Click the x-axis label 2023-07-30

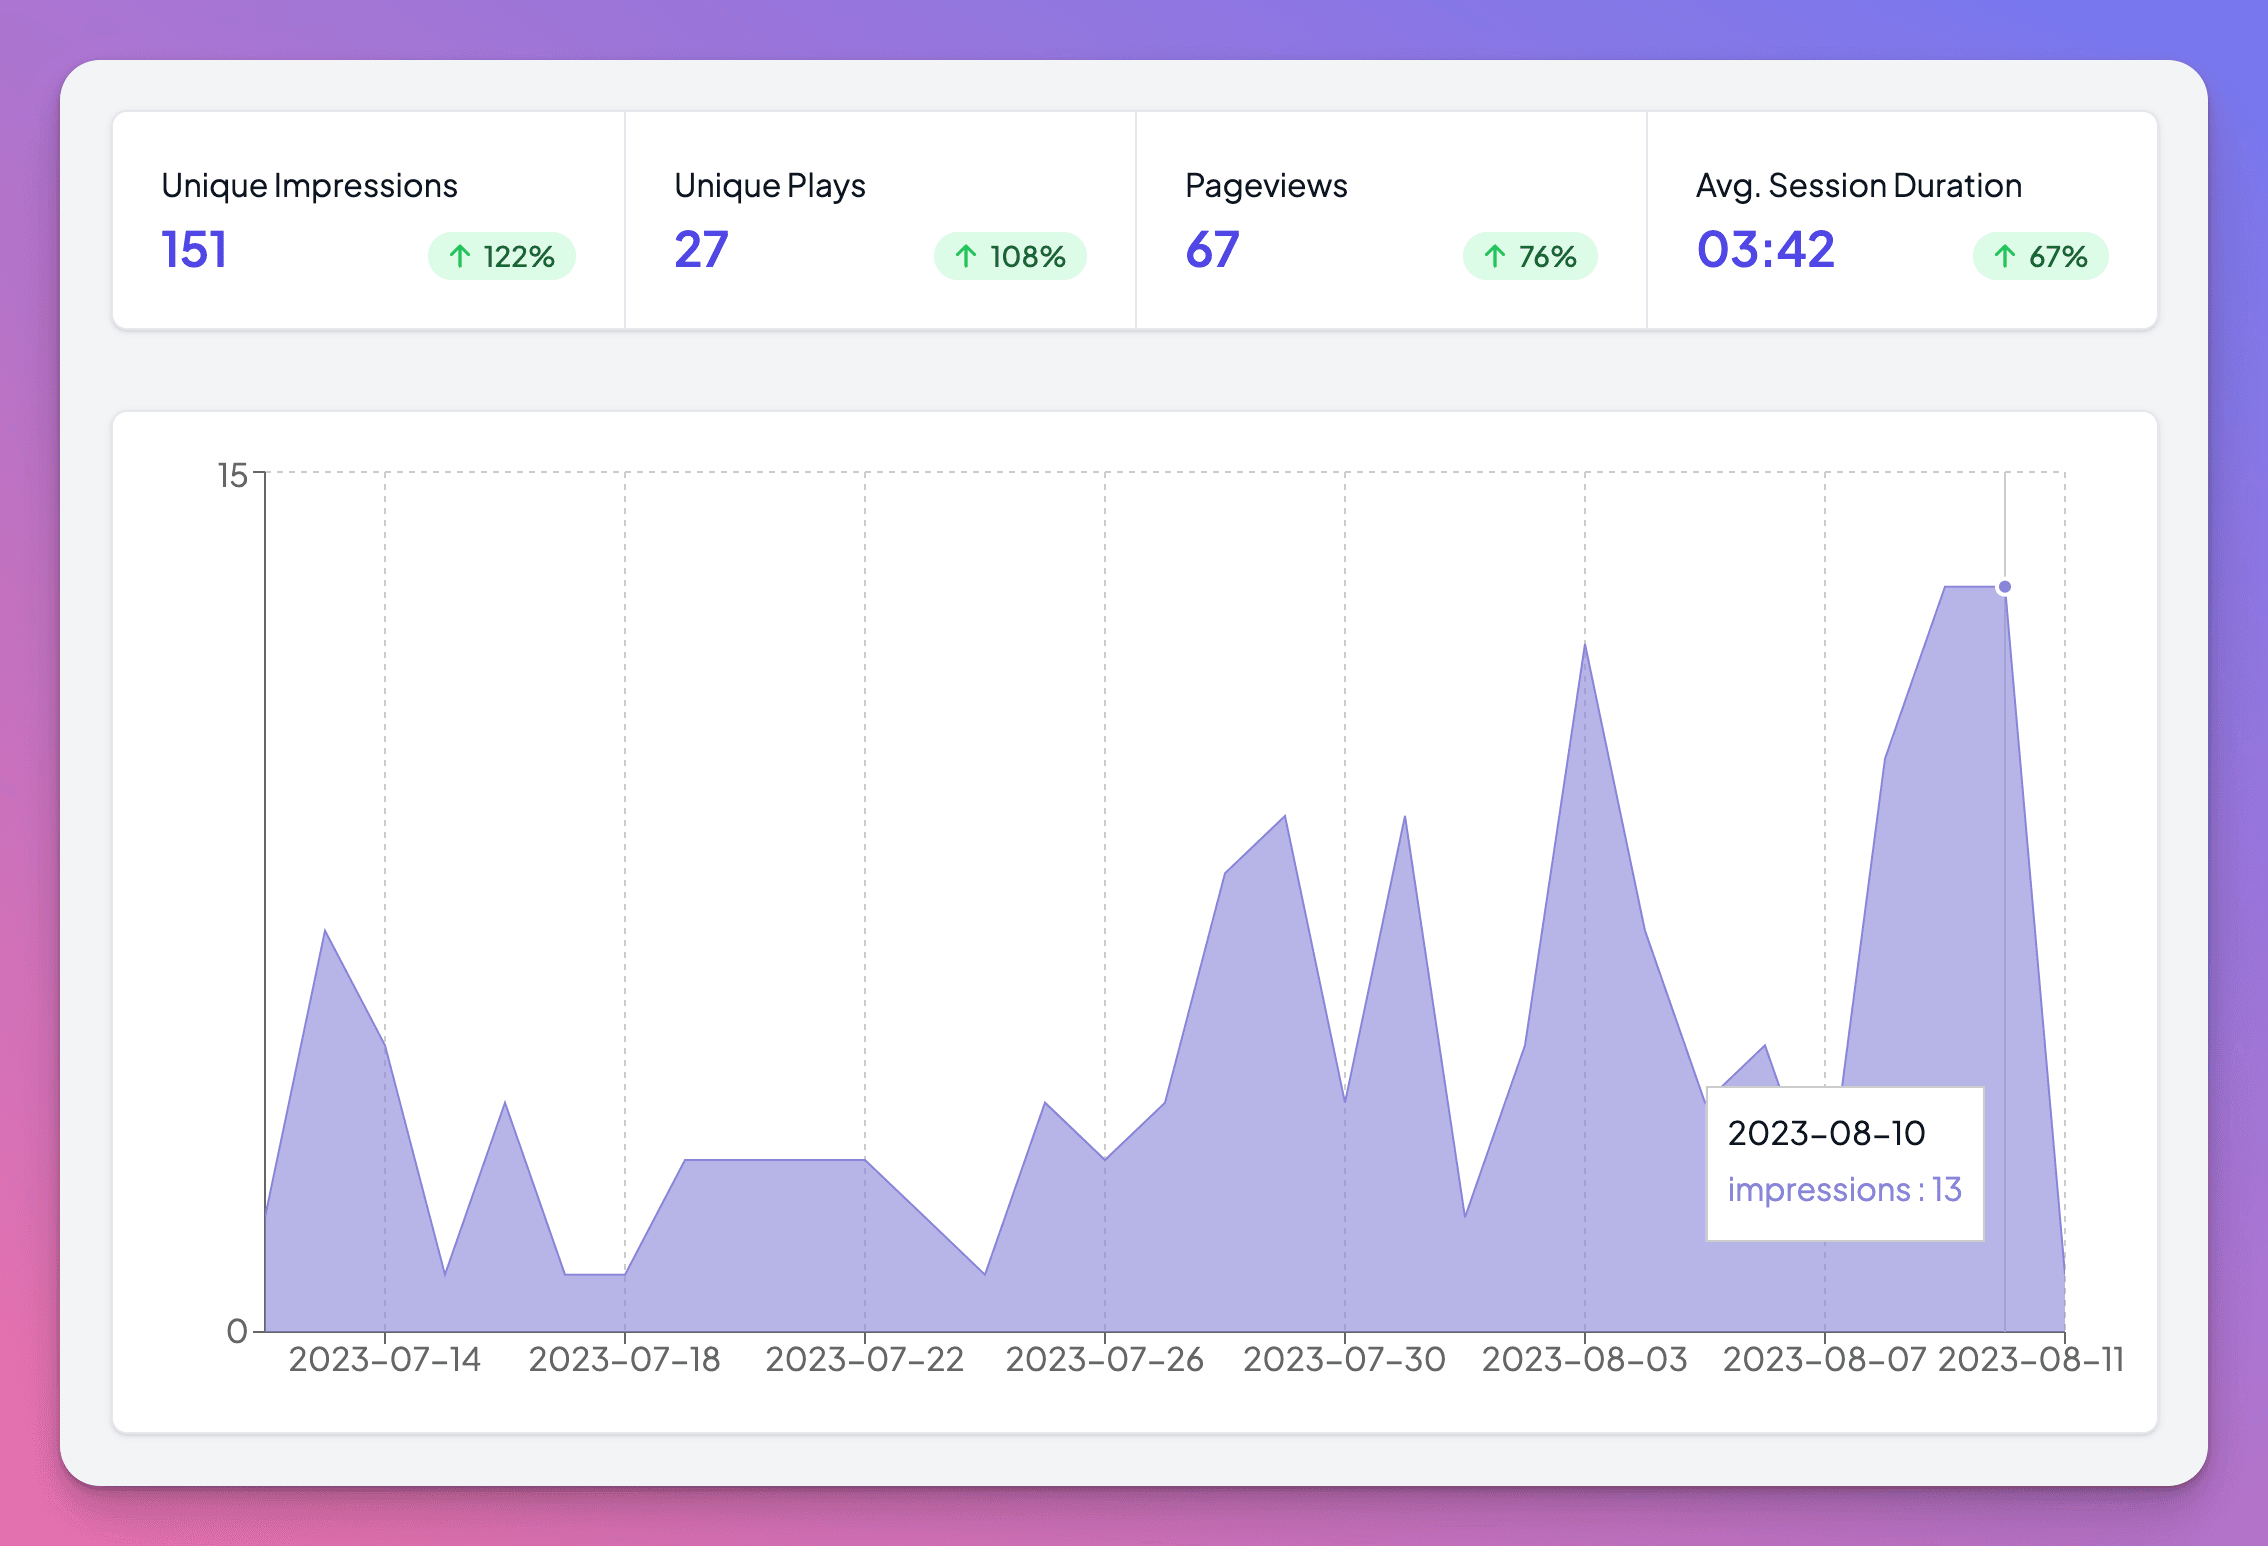coord(1345,1359)
